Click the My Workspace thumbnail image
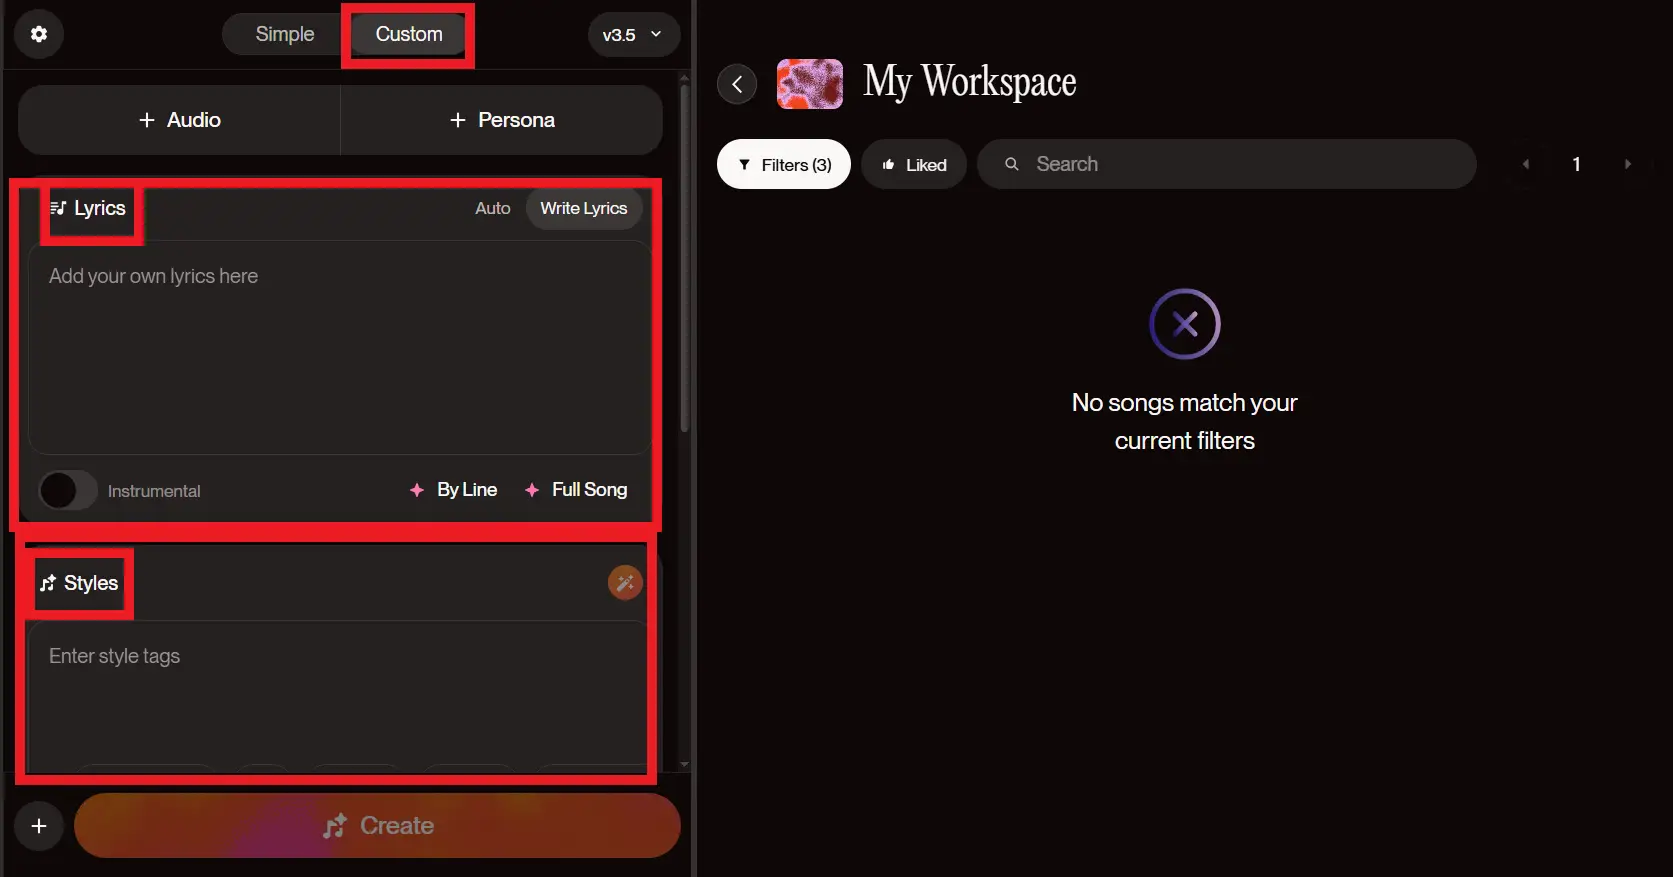The height and width of the screenshot is (877, 1673). (x=809, y=84)
